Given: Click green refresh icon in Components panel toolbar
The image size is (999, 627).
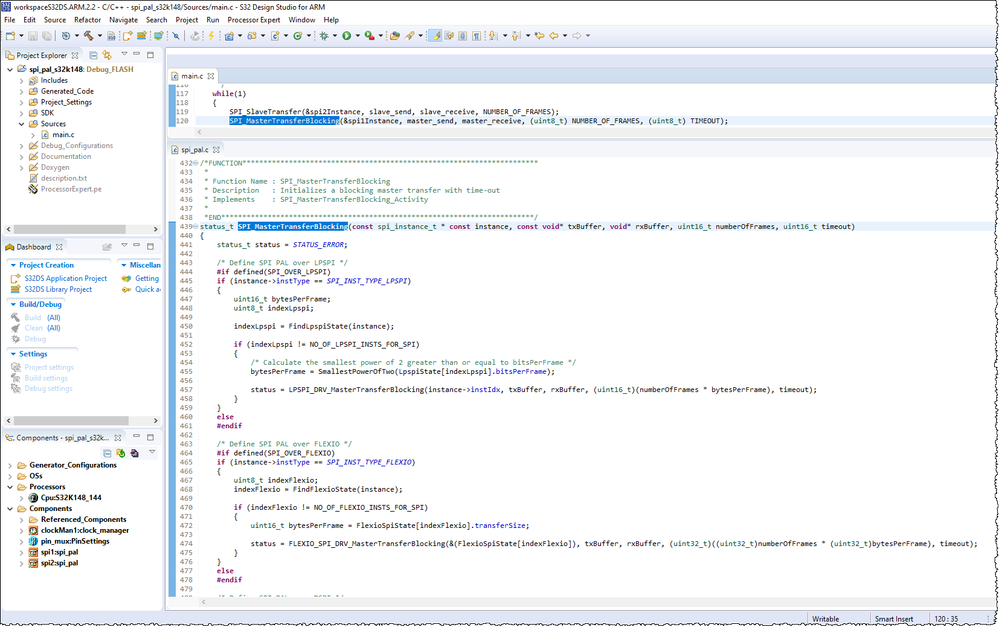Looking at the screenshot, I should point(120,453).
